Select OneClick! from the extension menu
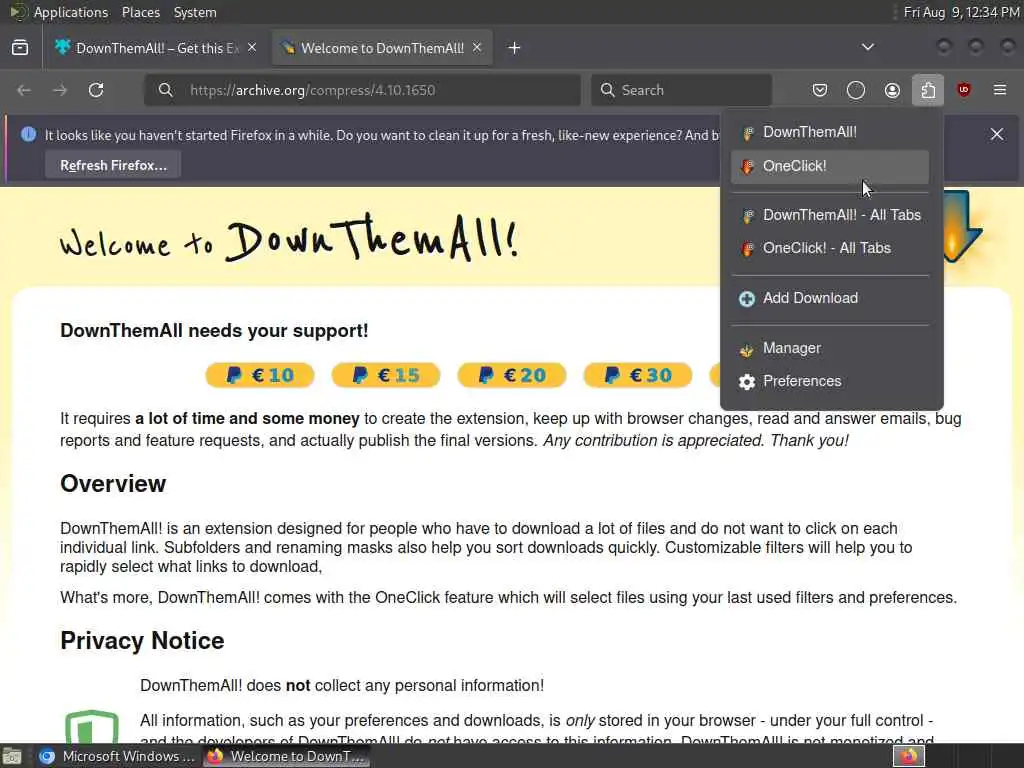 coord(829,167)
